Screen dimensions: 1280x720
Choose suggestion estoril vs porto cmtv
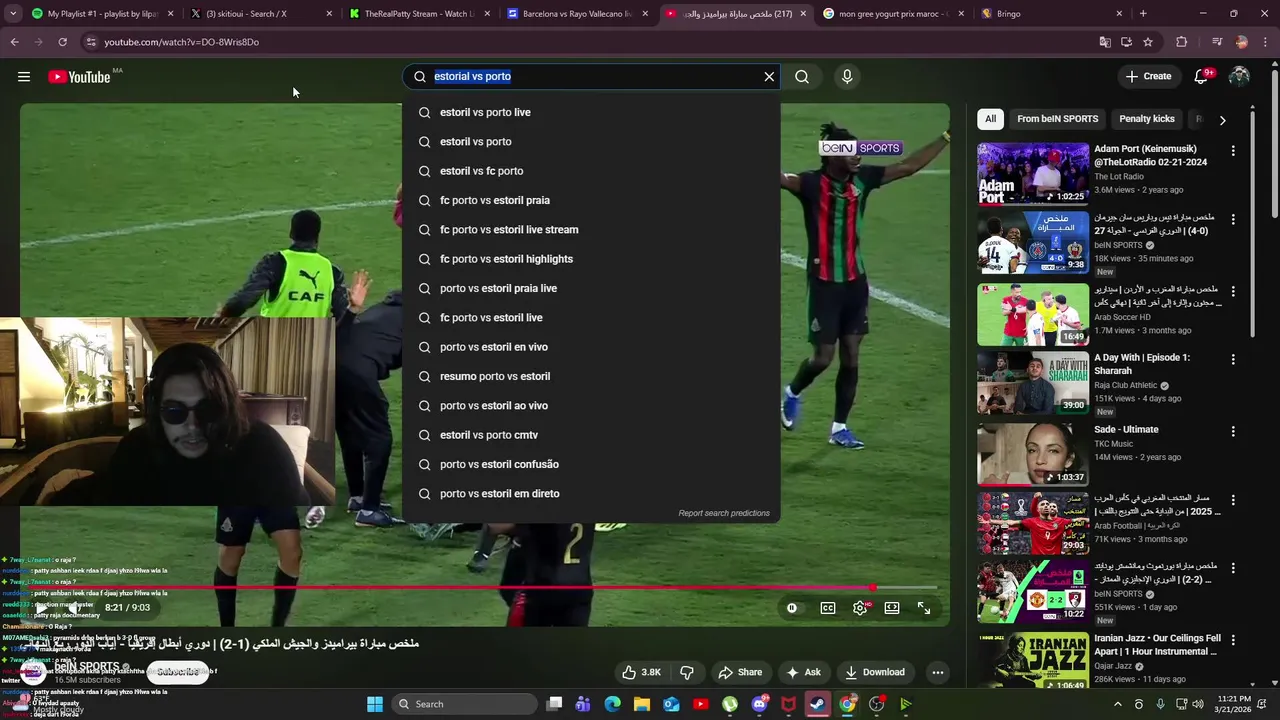point(591,435)
